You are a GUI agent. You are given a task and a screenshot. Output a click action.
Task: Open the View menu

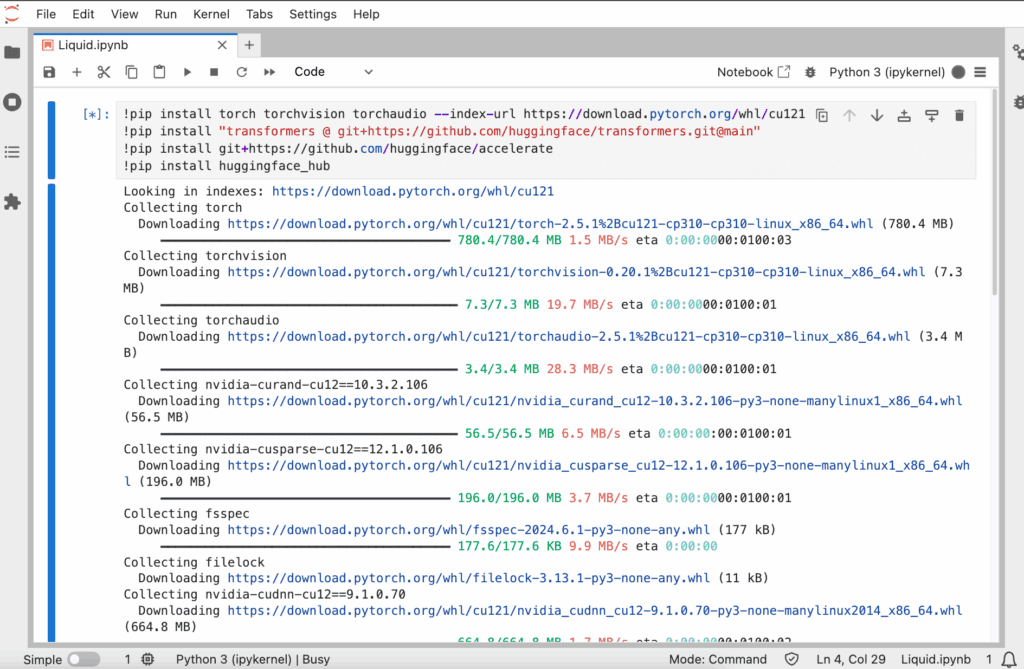pos(124,14)
